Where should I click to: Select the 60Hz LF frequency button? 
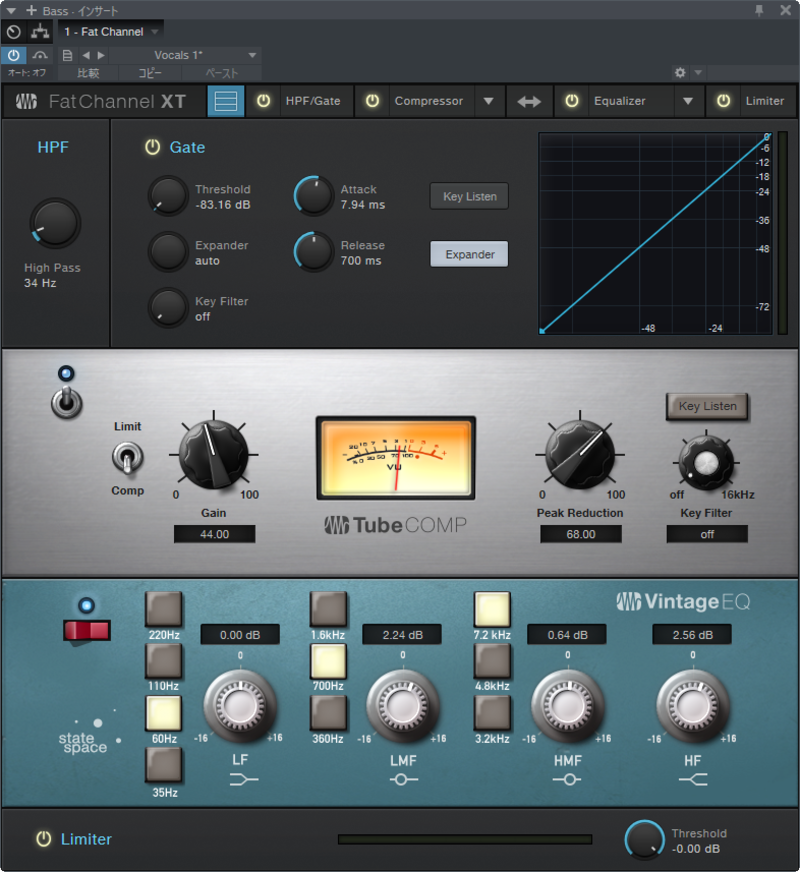[164, 713]
